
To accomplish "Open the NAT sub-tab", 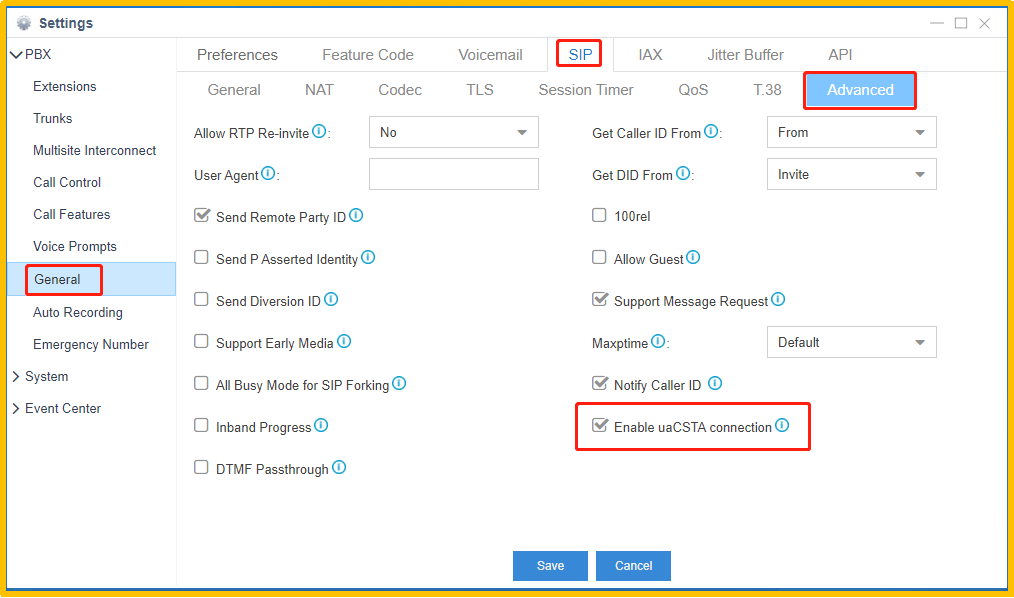I will pos(319,90).
